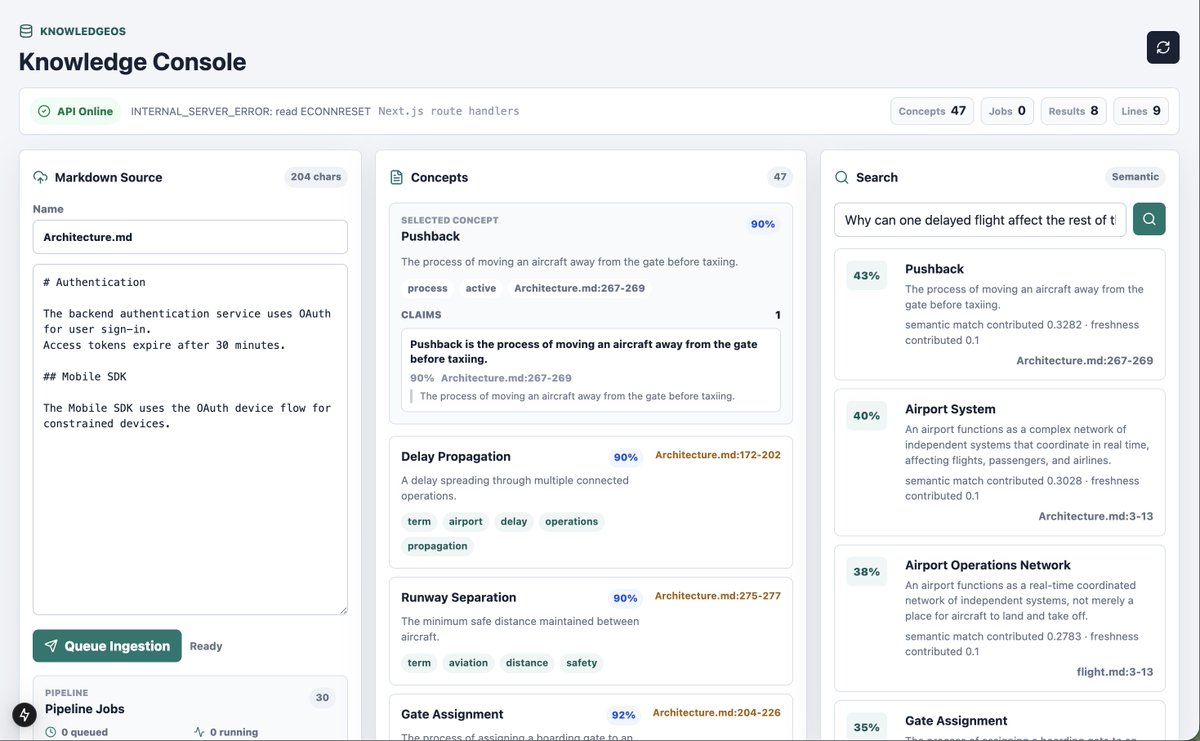Click Architecture.md:204-226 source reference
The image size is (1200, 741).
(717, 713)
